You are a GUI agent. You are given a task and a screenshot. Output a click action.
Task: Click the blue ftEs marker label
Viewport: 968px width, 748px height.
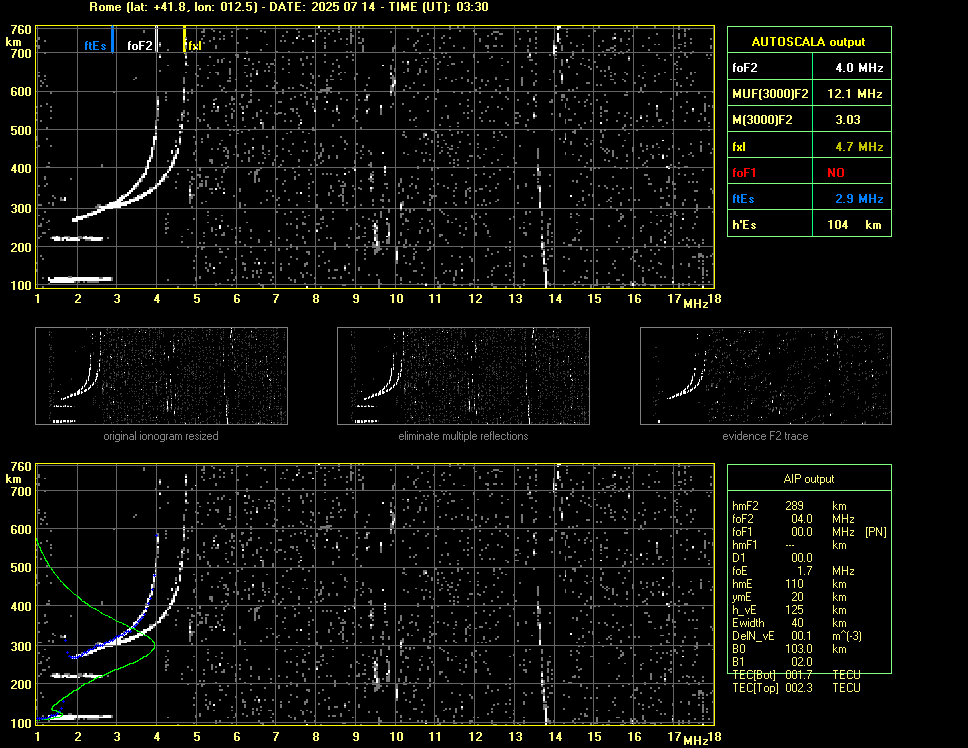pos(95,46)
